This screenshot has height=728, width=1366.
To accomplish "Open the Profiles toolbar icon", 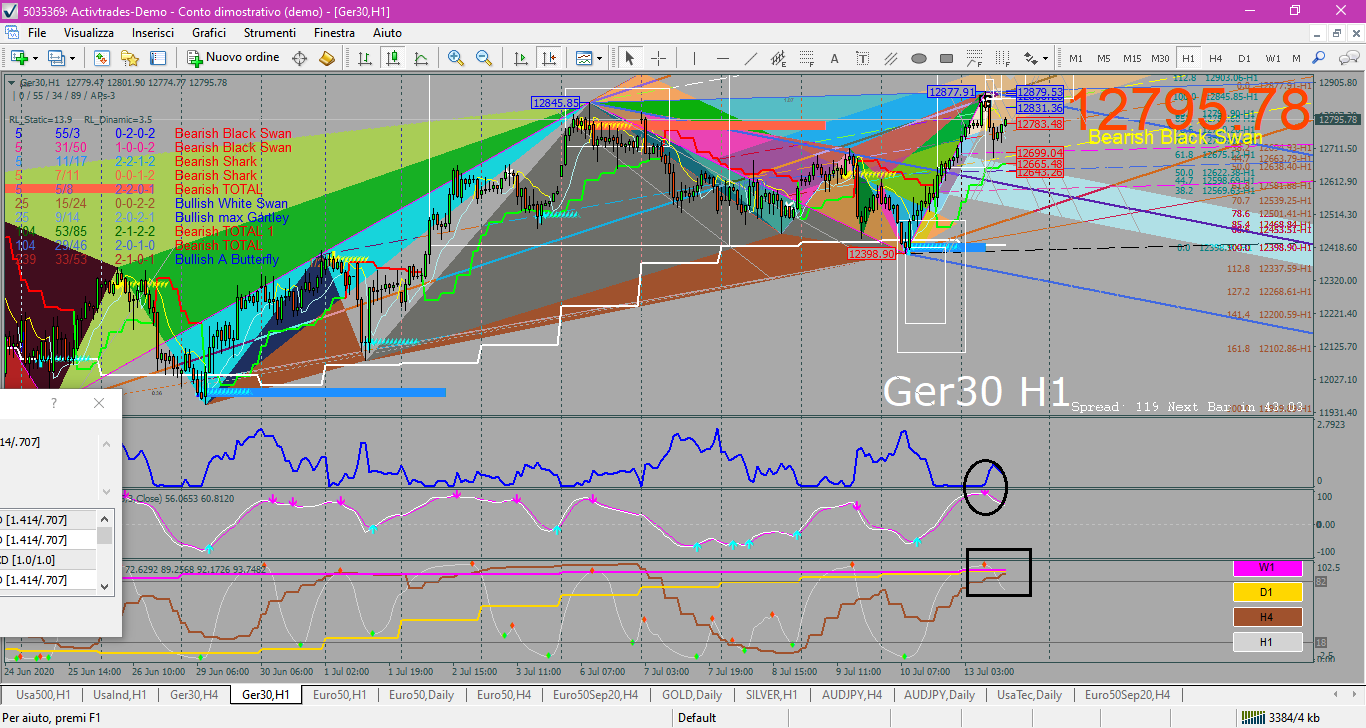I will point(57,58).
